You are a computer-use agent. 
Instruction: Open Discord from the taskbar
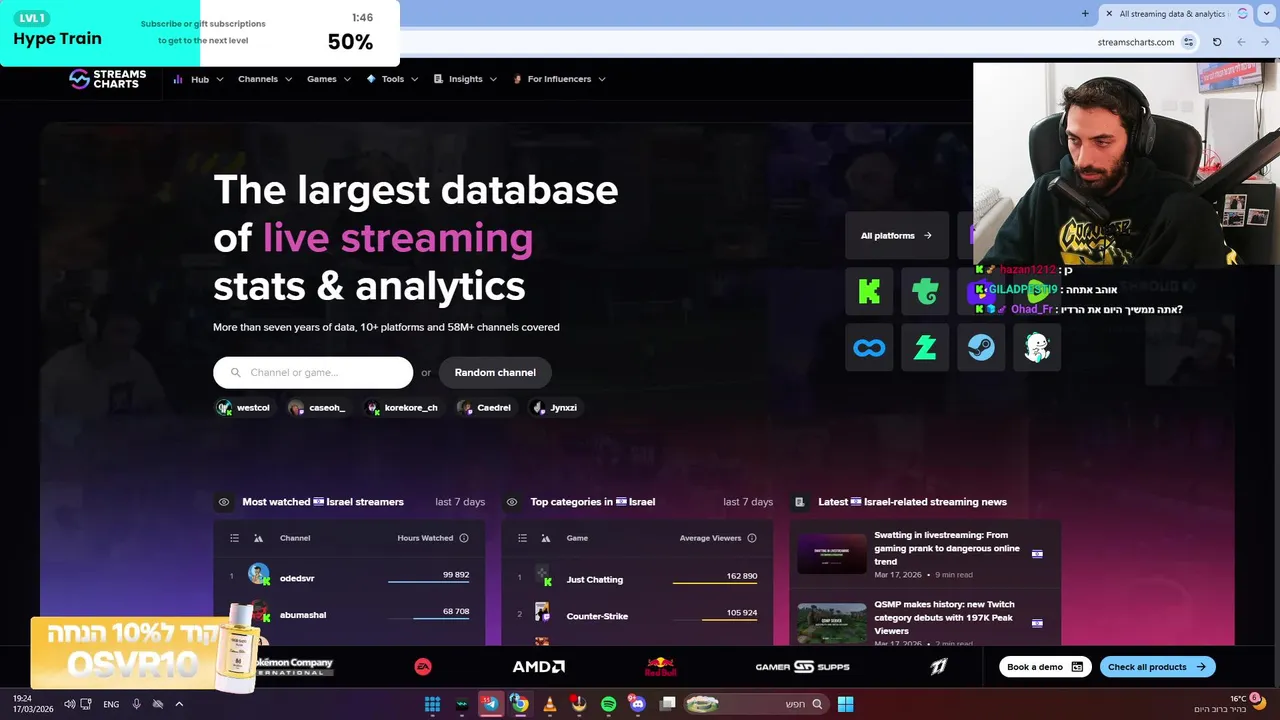point(638,704)
